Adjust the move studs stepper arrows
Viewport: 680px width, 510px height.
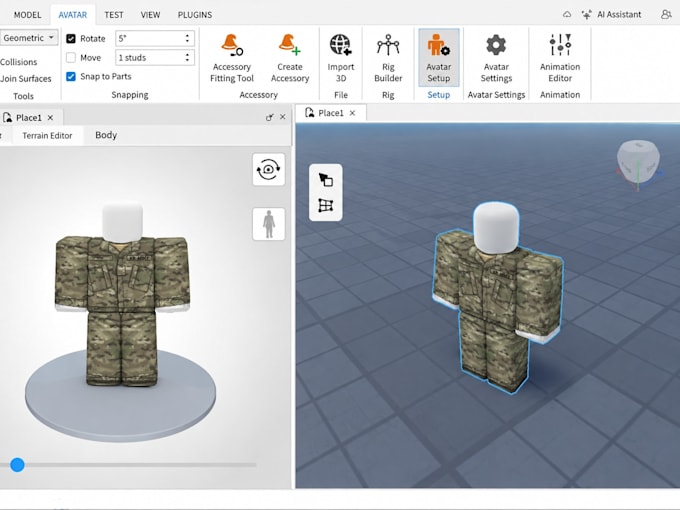(187, 57)
